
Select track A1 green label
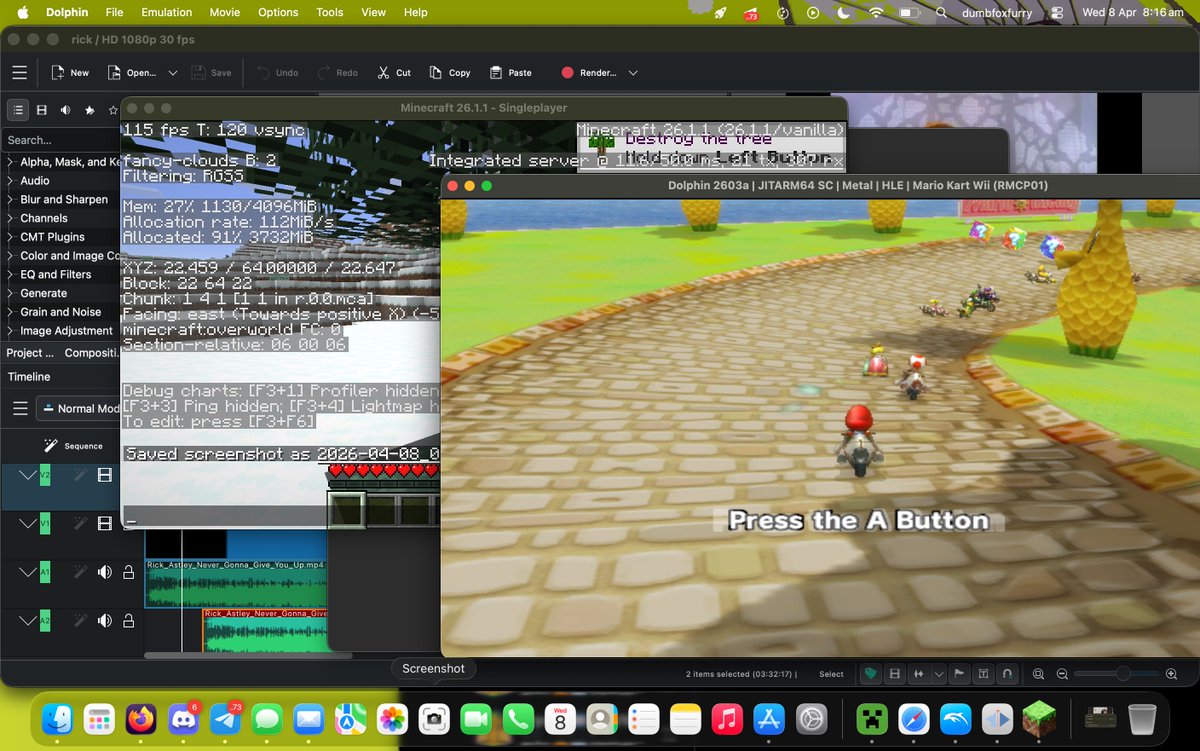(45, 572)
